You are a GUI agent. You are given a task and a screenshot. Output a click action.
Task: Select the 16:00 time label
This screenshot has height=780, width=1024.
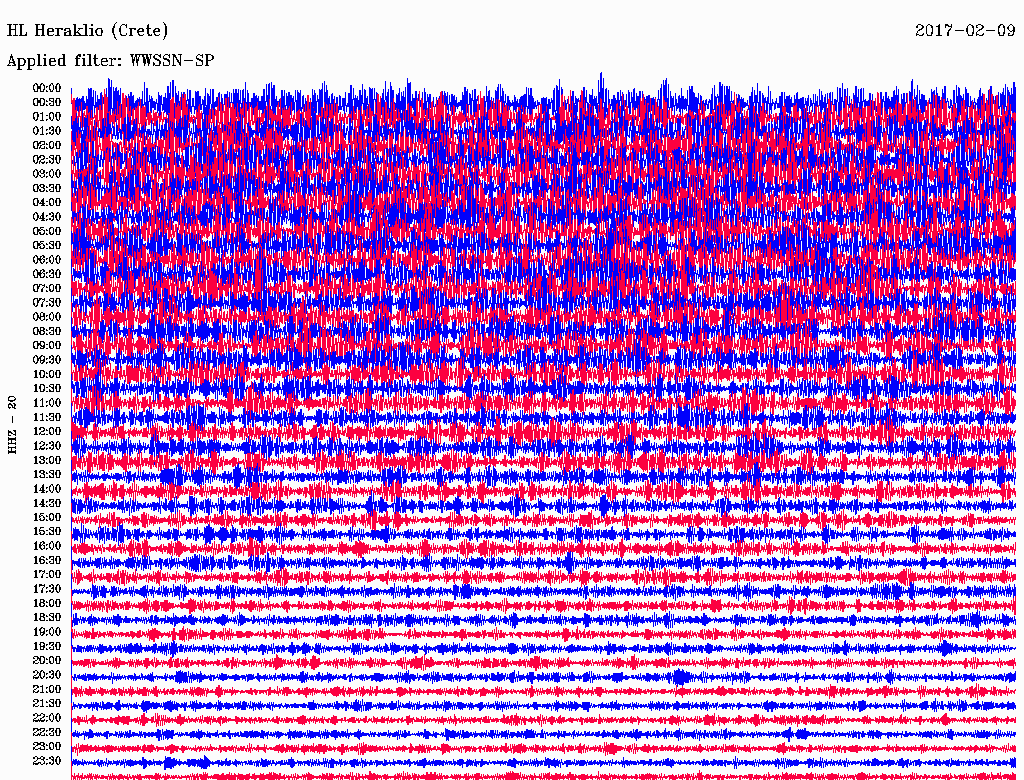coord(47,545)
